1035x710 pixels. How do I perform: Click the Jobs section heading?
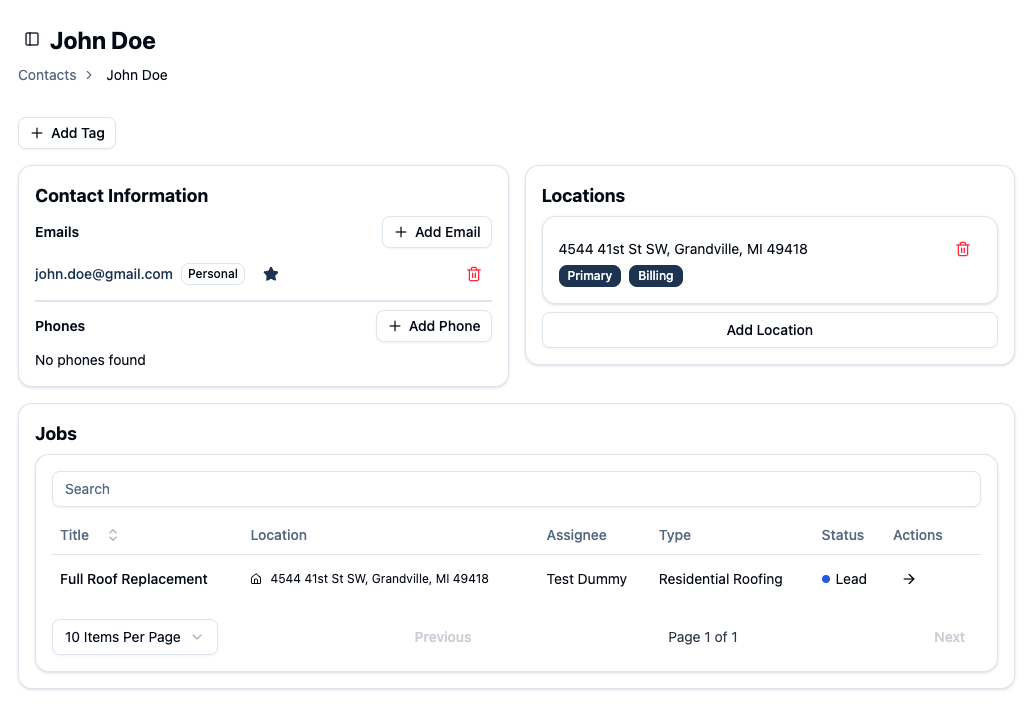(56, 434)
